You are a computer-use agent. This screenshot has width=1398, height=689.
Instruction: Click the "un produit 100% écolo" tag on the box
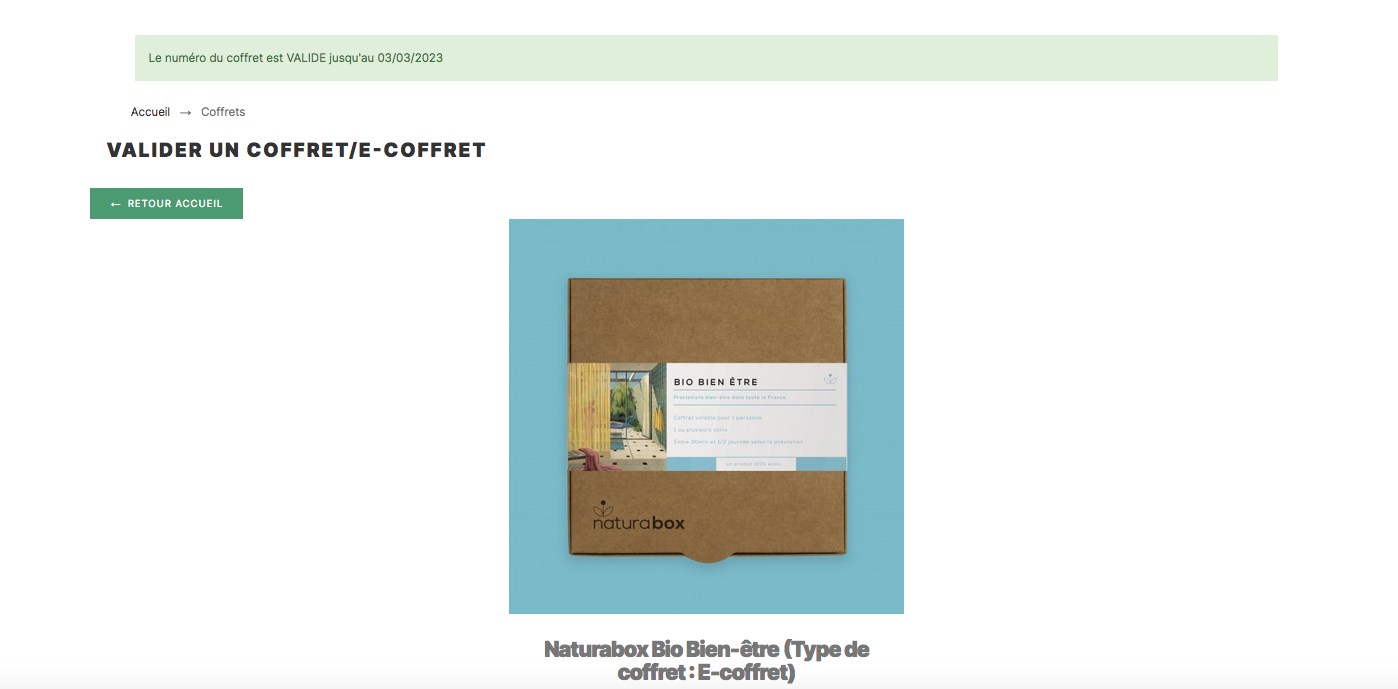click(x=756, y=464)
